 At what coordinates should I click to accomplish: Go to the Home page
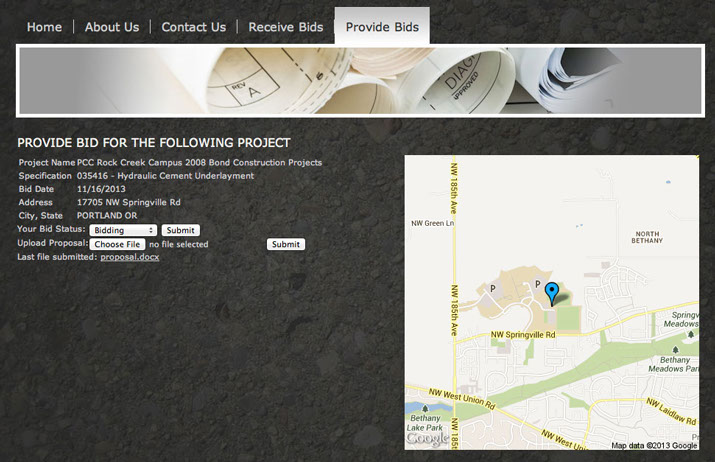[x=44, y=27]
